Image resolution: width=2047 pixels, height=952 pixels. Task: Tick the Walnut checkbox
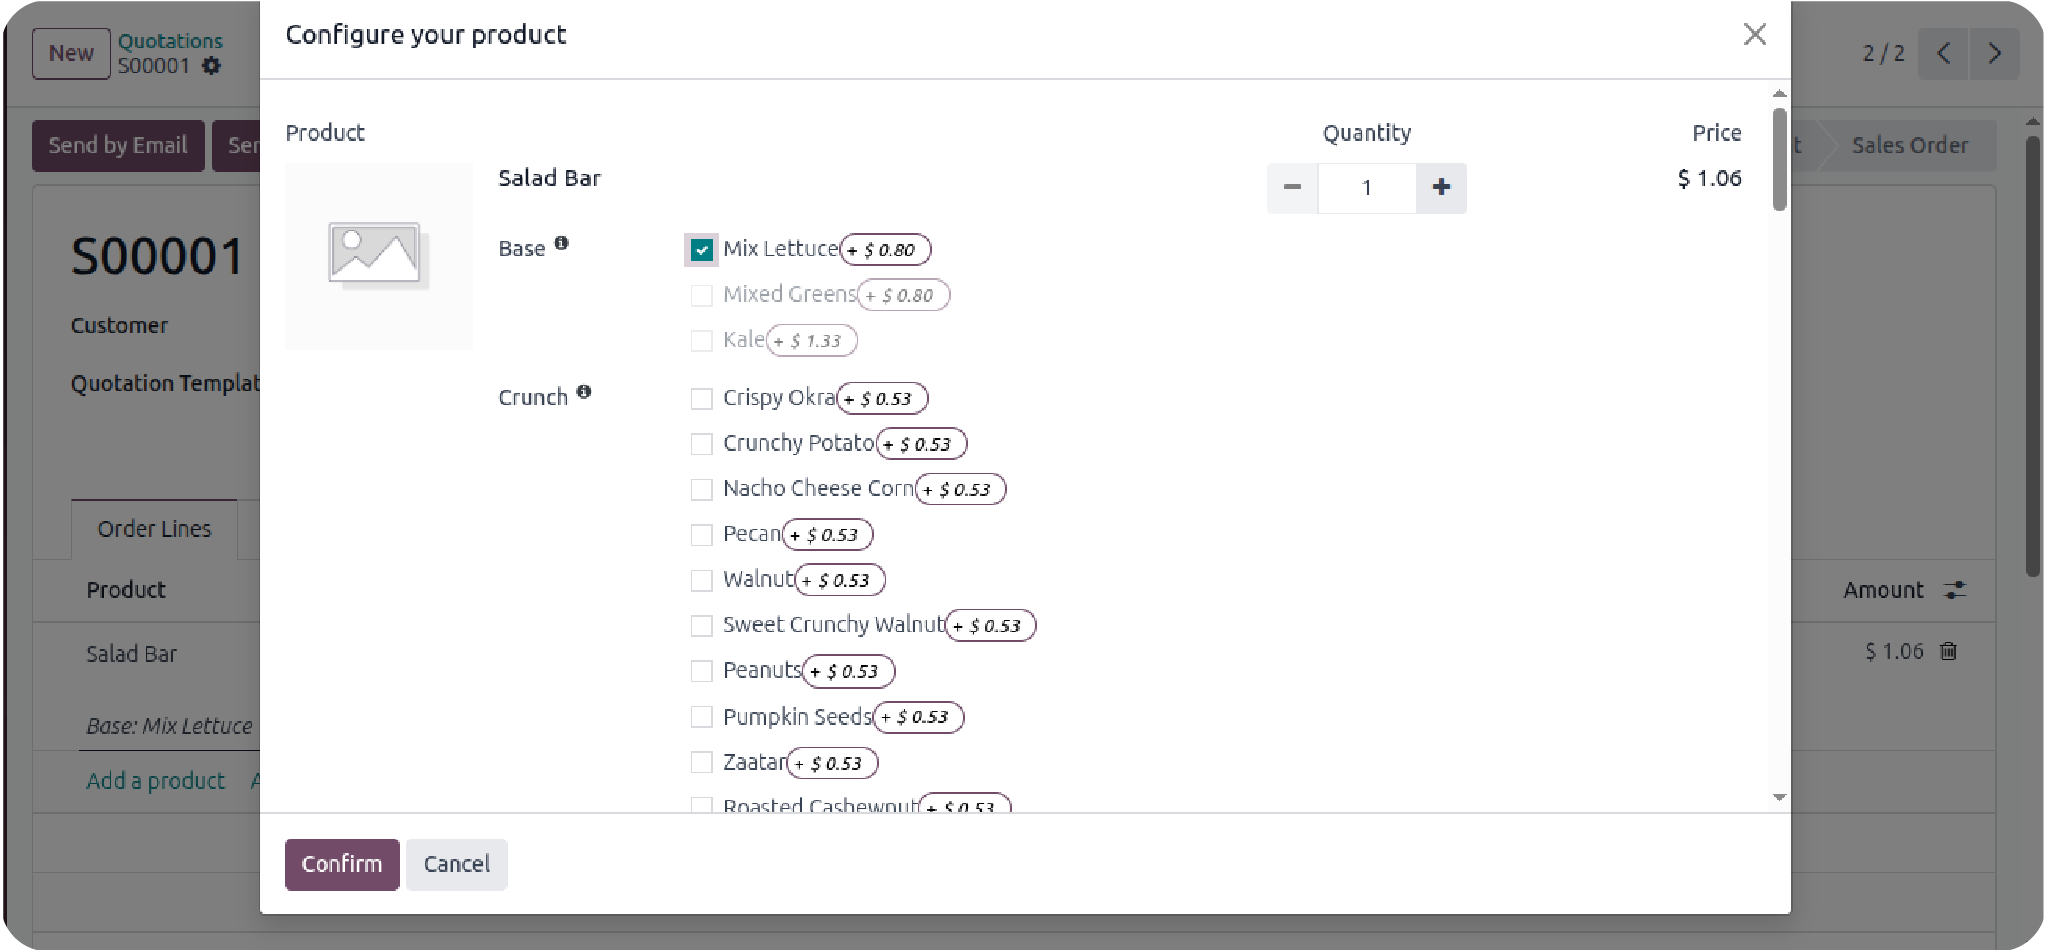coord(702,580)
